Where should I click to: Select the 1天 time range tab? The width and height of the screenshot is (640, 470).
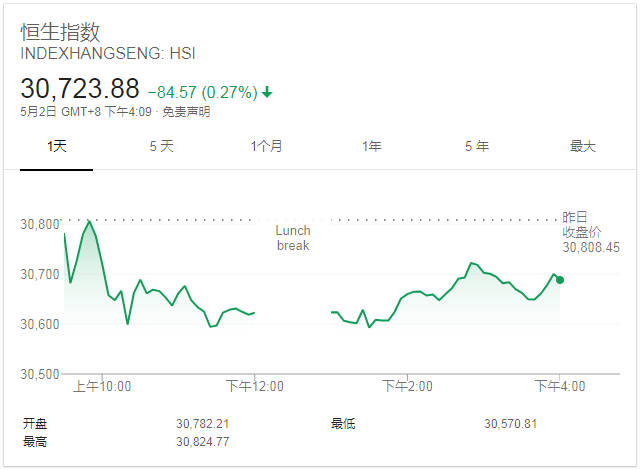click(57, 146)
